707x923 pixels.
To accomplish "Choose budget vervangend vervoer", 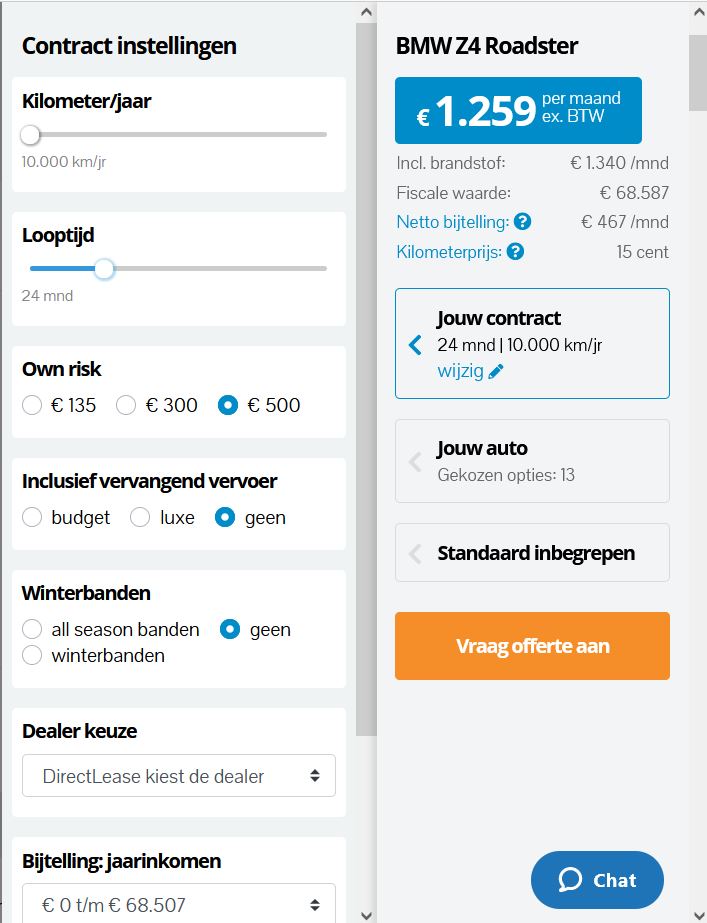I will tap(32, 517).
